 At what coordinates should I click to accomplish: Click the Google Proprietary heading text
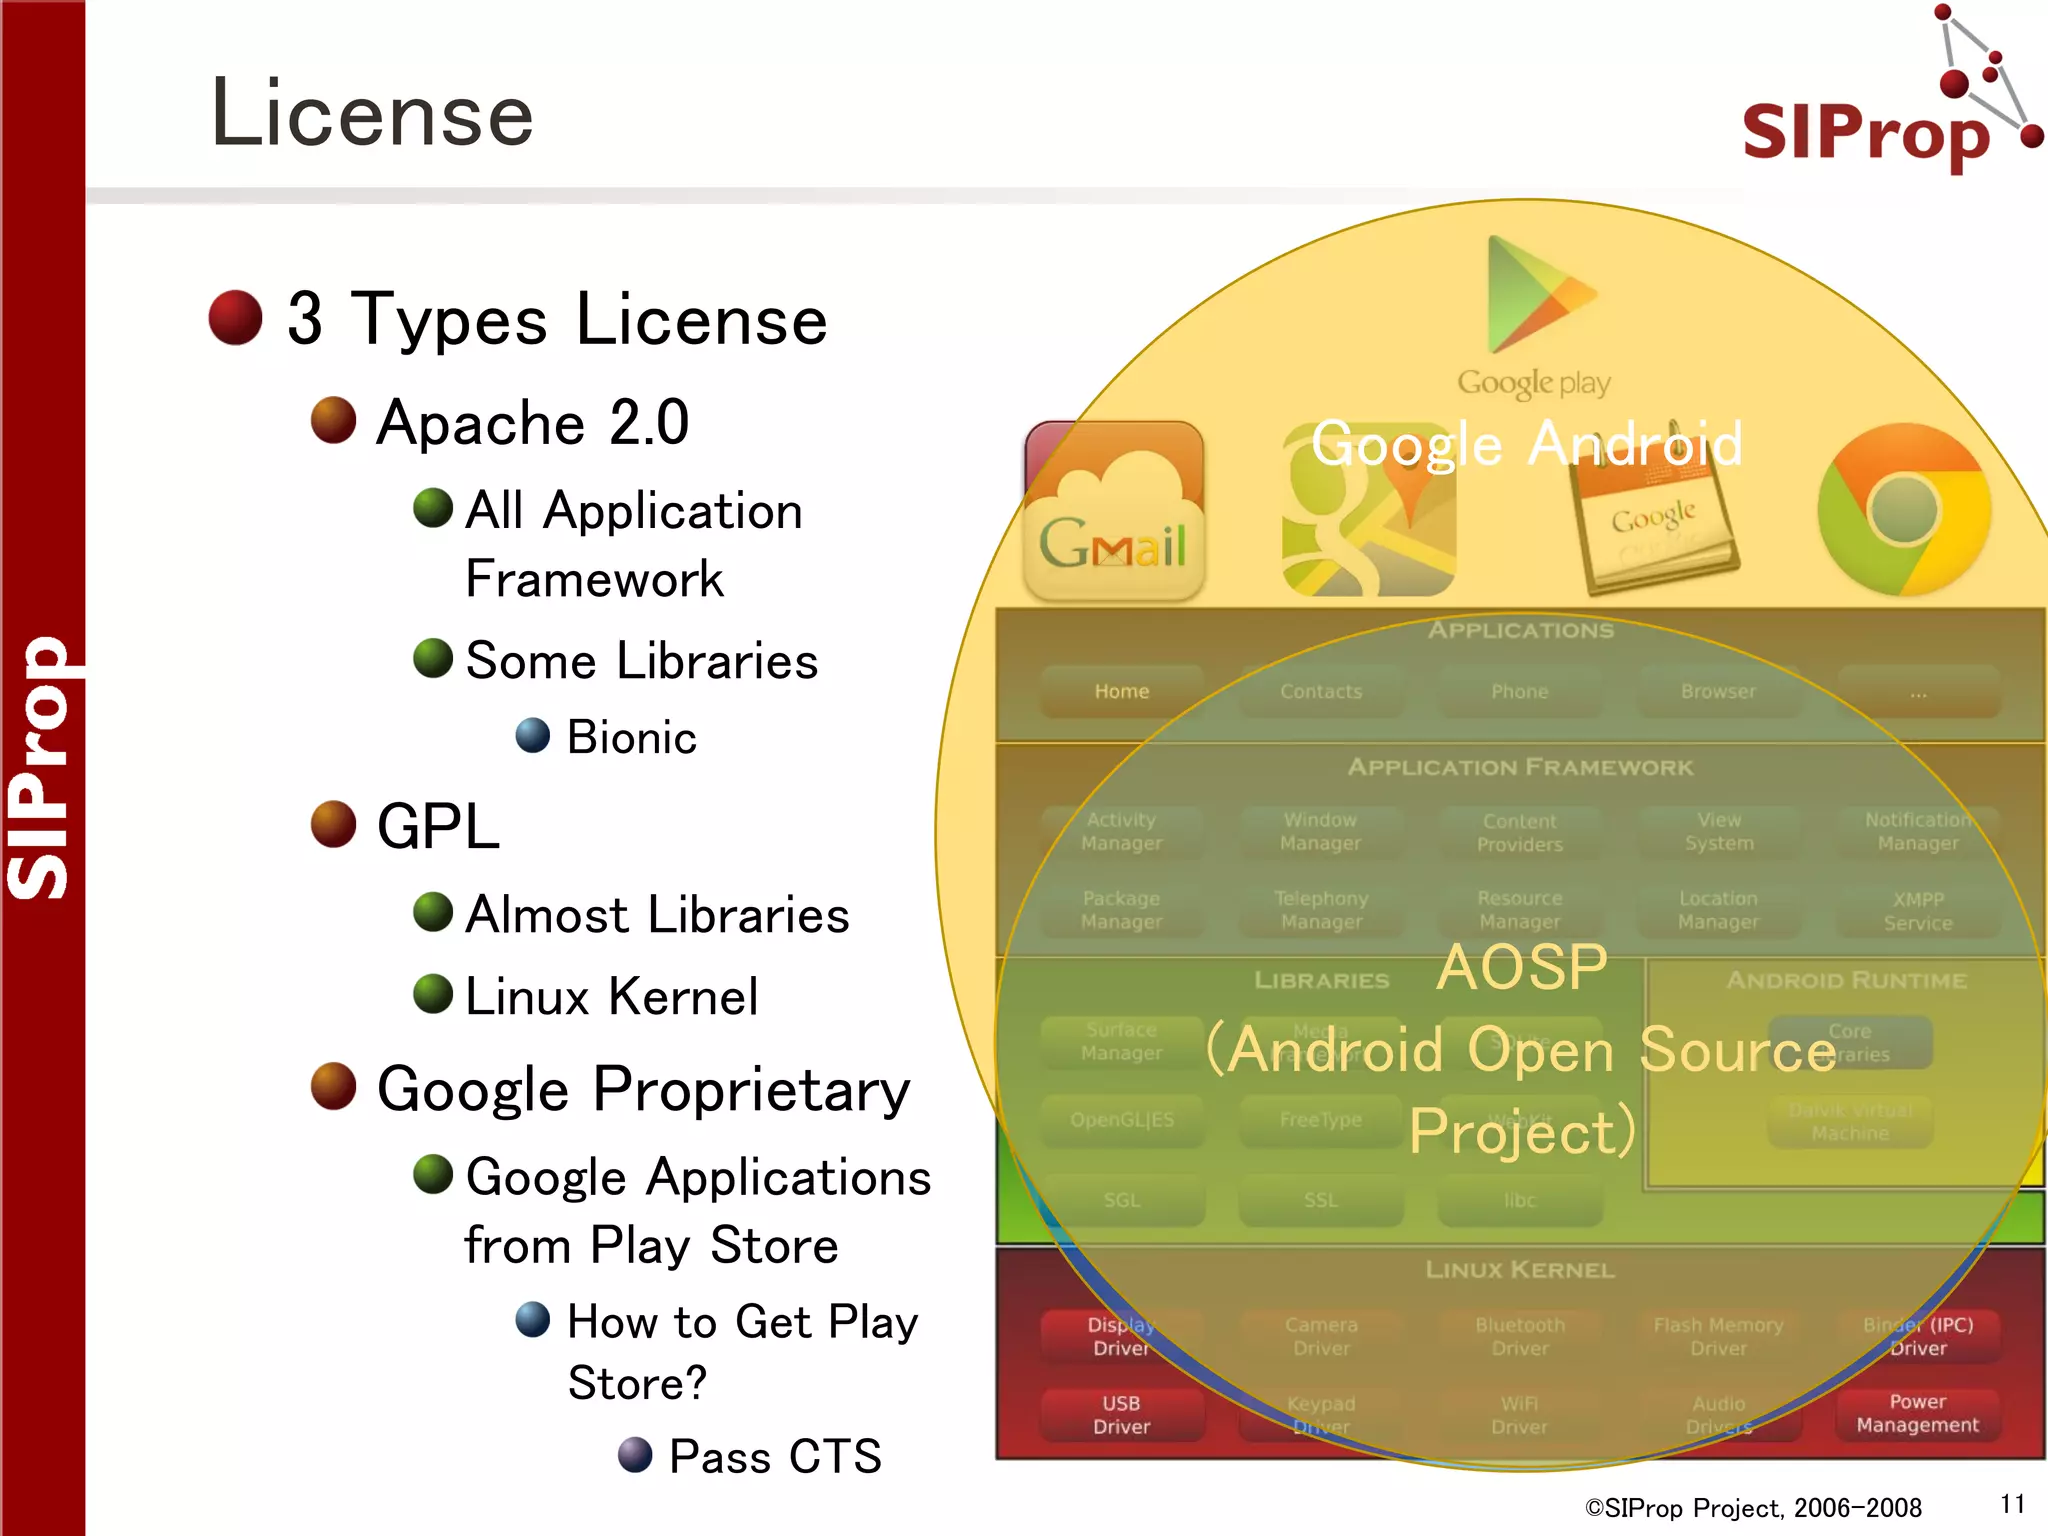pos(643,1089)
